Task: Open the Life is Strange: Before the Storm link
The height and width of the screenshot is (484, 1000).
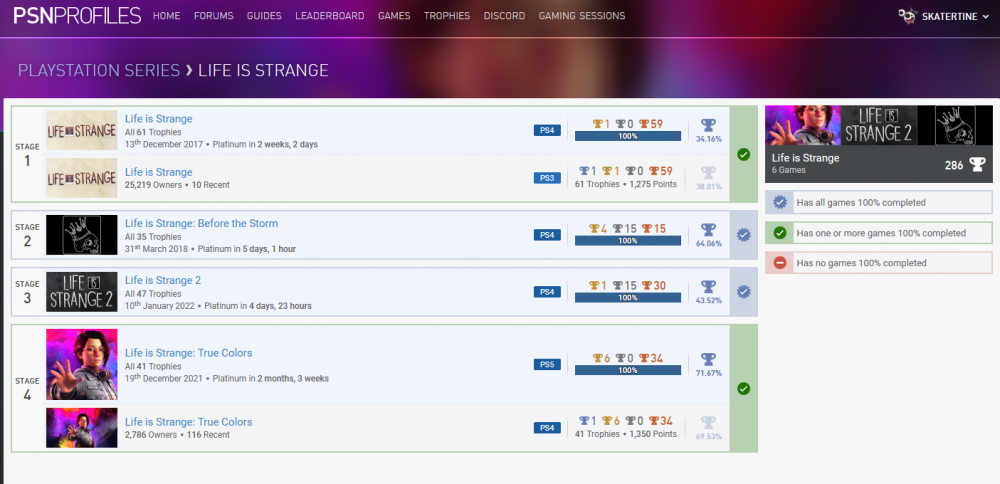Action: point(201,223)
